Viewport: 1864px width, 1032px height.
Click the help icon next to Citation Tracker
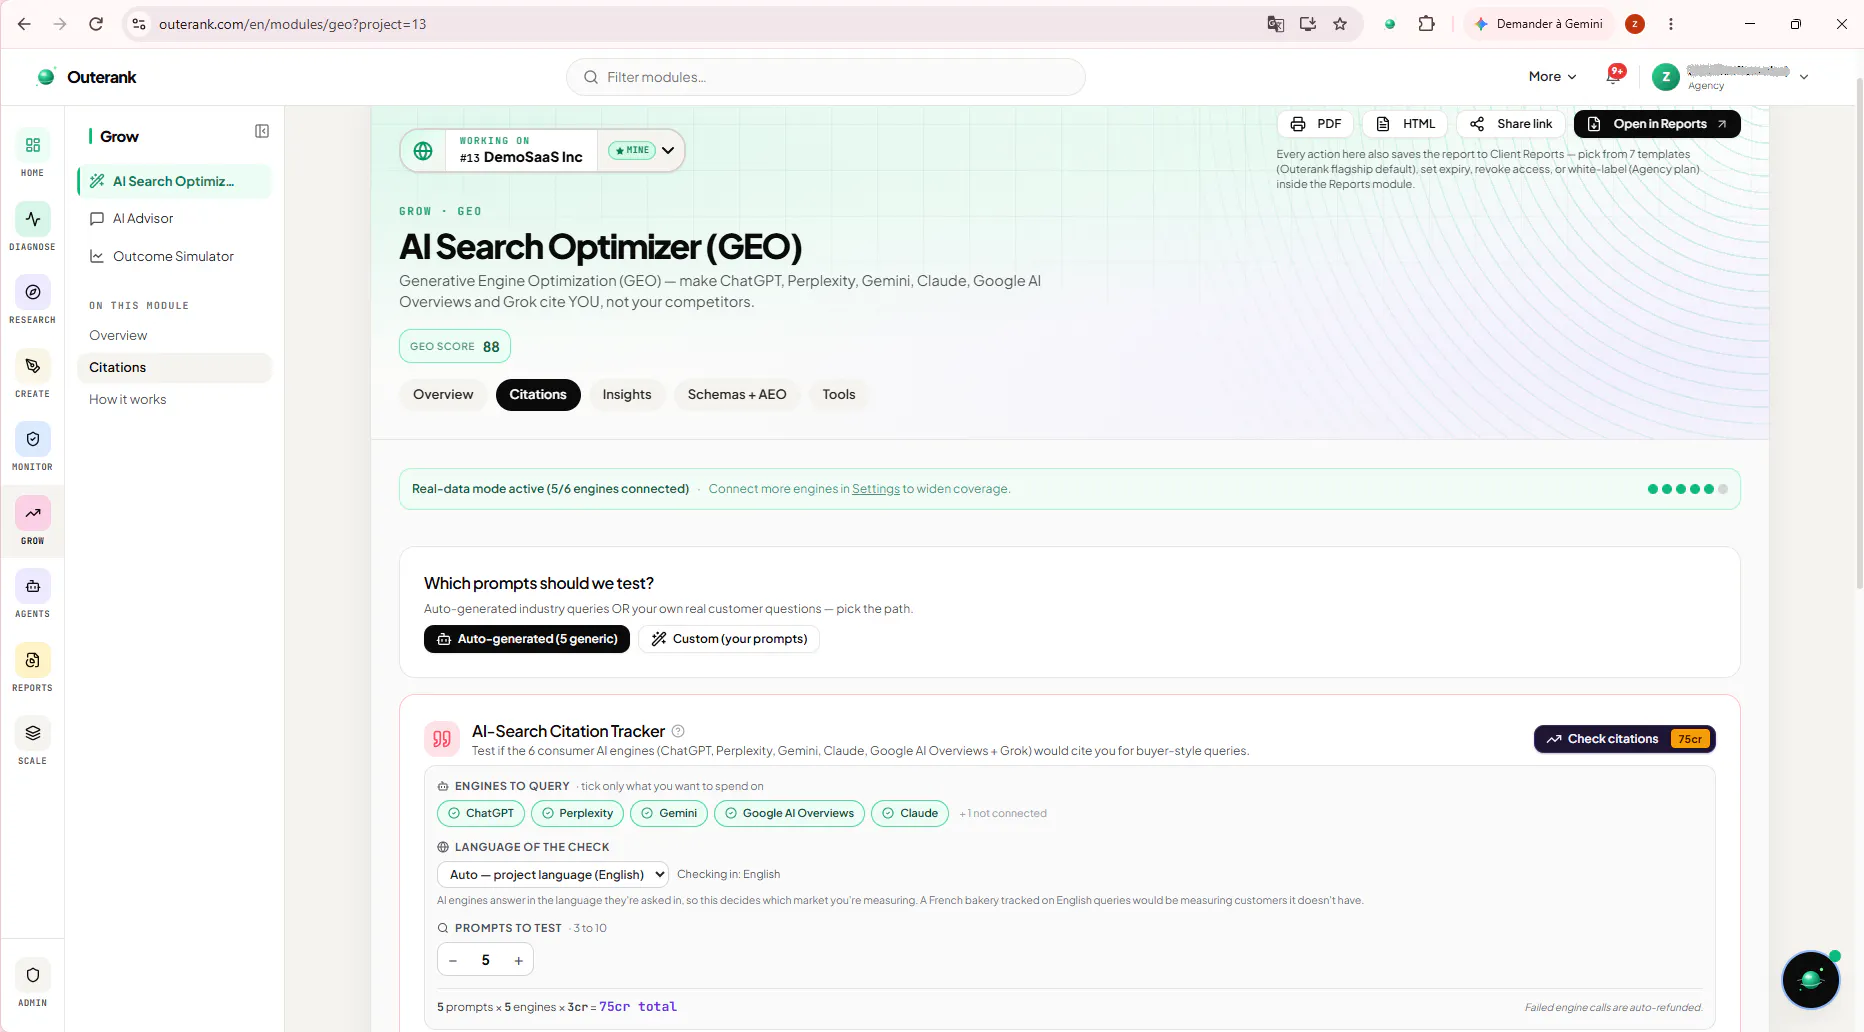(x=678, y=731)
